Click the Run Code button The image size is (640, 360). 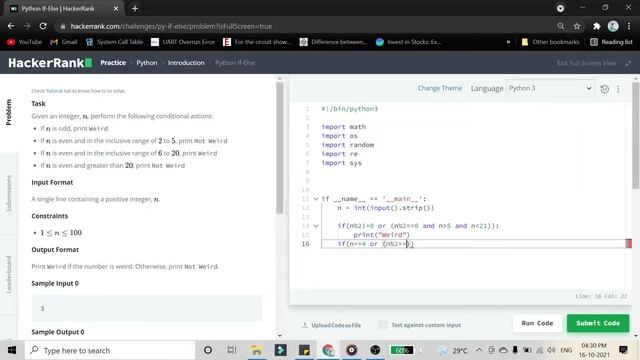click(537, 323)
